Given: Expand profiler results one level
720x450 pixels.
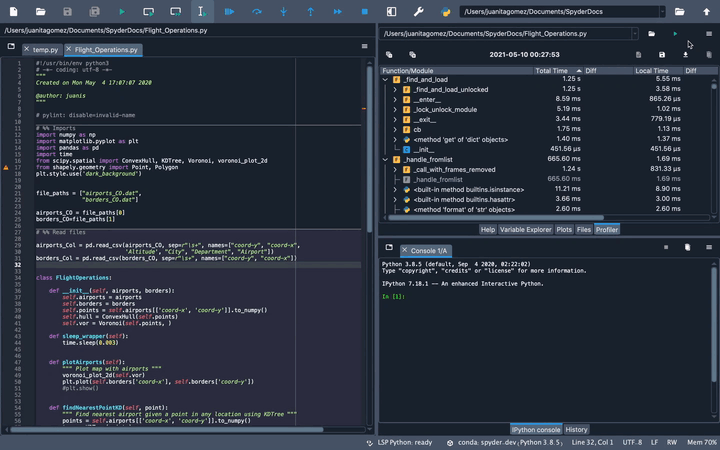Looking at the screenshot, I should [412, 55].
